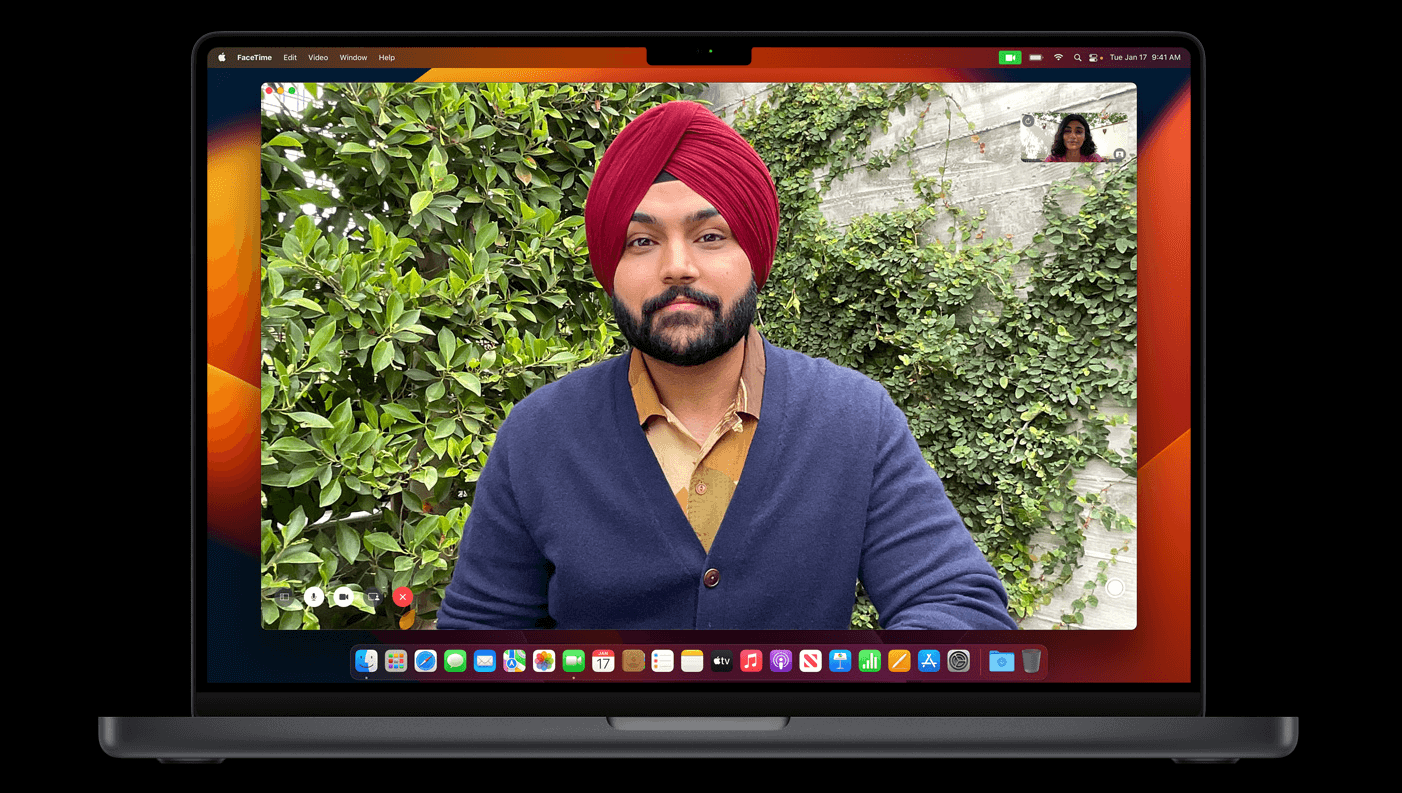Select the self-view video thumbnail
Screen dimensions: 1402x793
pos(1074,138)
